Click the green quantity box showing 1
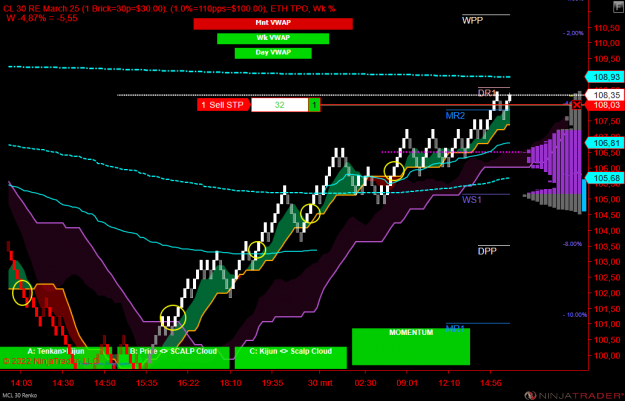The height and width of the screenshot is (401, 625). [x=314, y=105]
